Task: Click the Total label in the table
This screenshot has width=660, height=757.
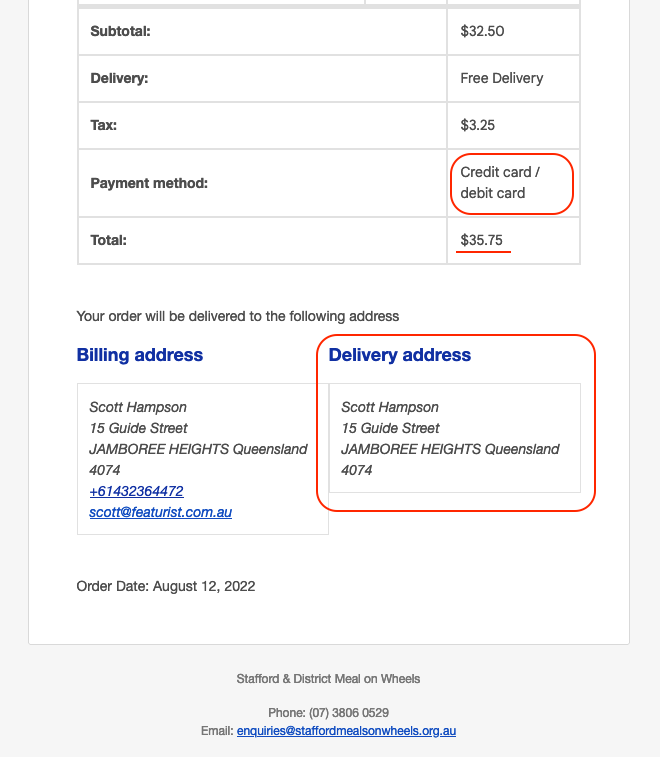Action: (x=109, y=240)
